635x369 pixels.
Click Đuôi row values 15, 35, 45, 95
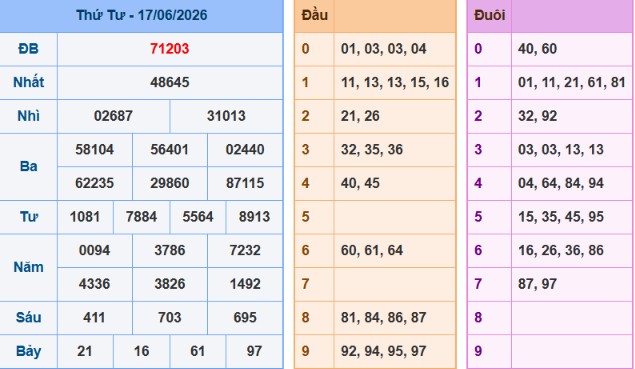(x=561, y=217)
